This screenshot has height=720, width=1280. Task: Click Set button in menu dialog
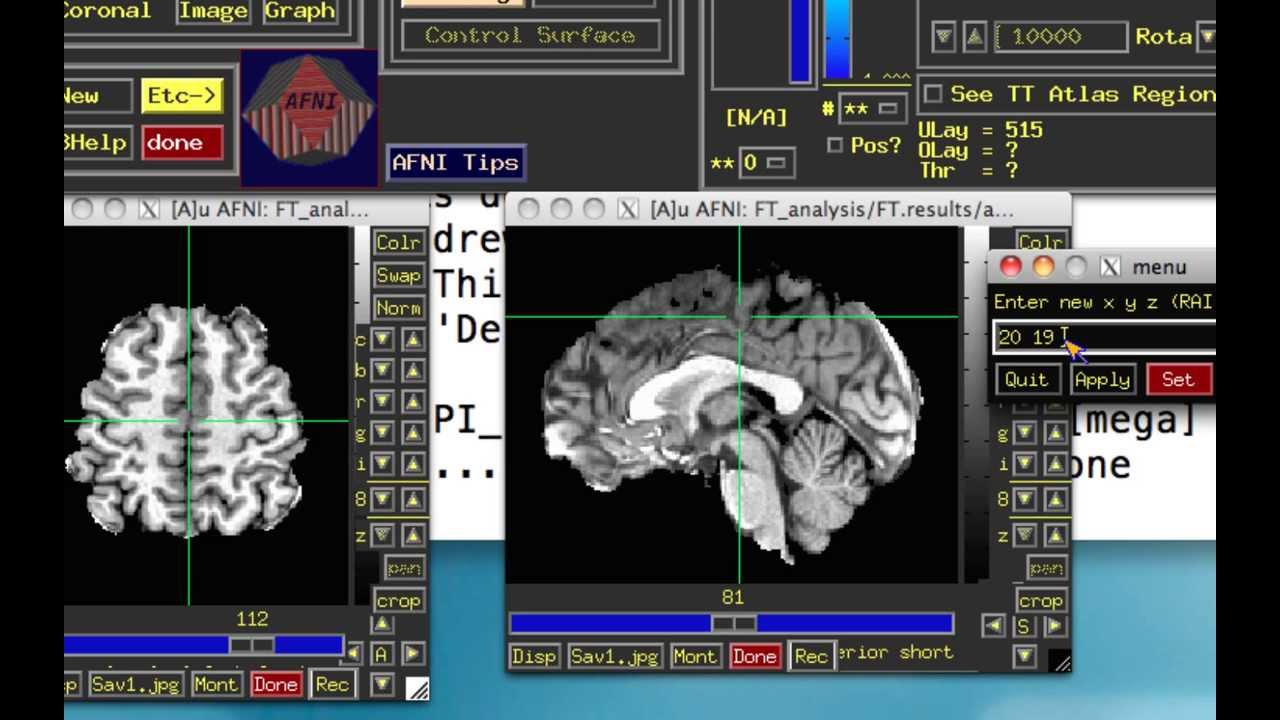[1178, 380]
